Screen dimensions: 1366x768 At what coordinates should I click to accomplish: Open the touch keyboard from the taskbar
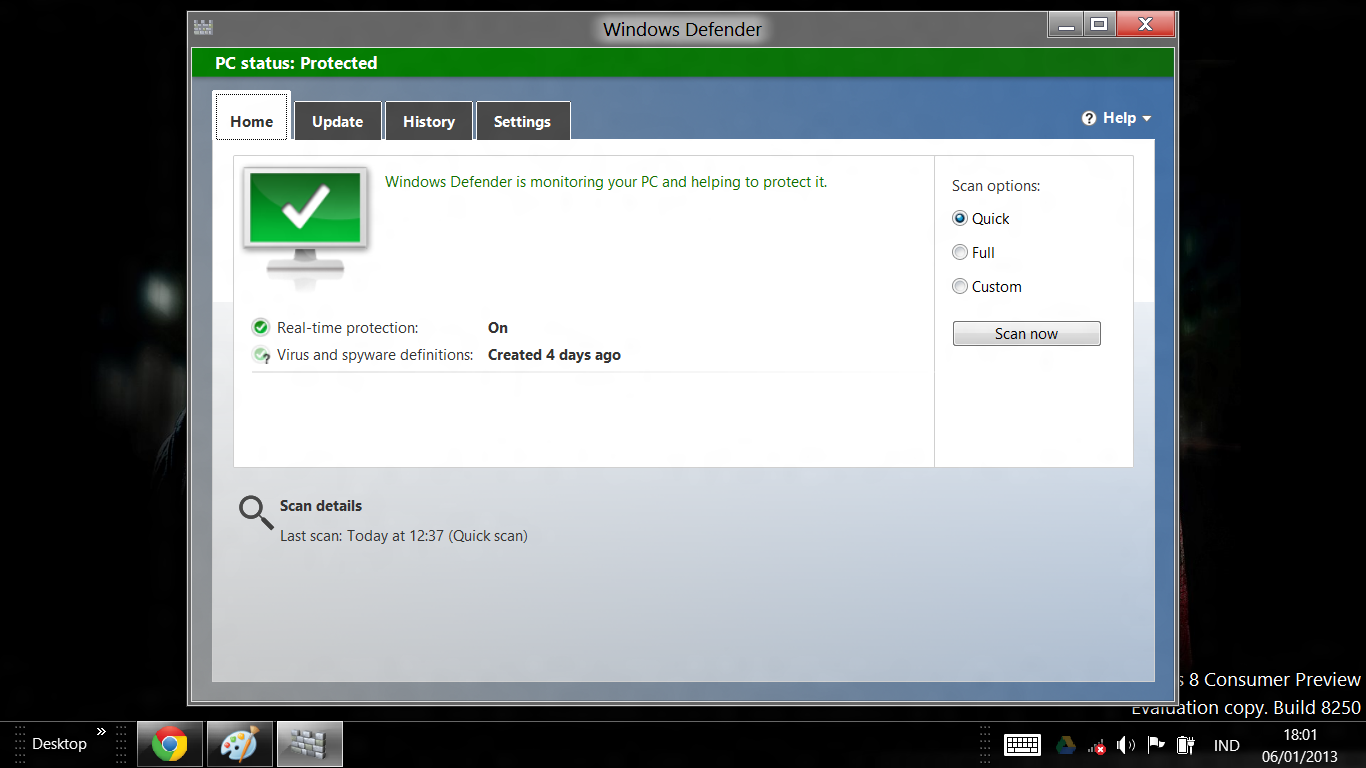[x=1023, y=745]
